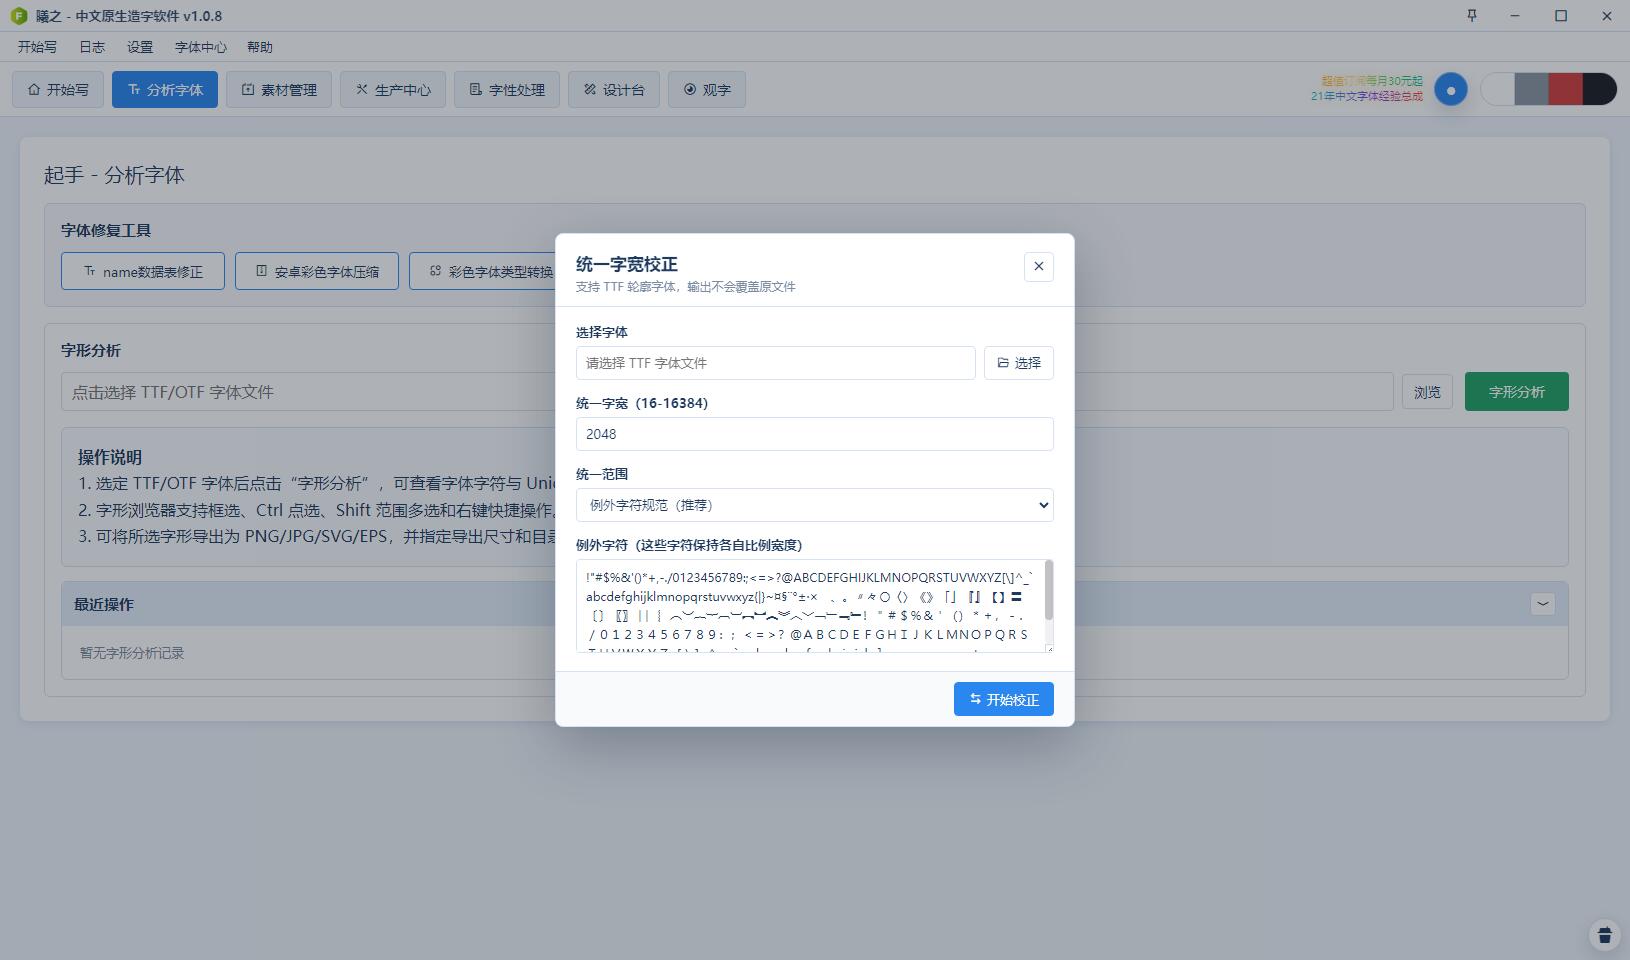Click the 操作说明 heading
Image resolution: width=1630 pixels, height=960 pixels.
[110, 457]
